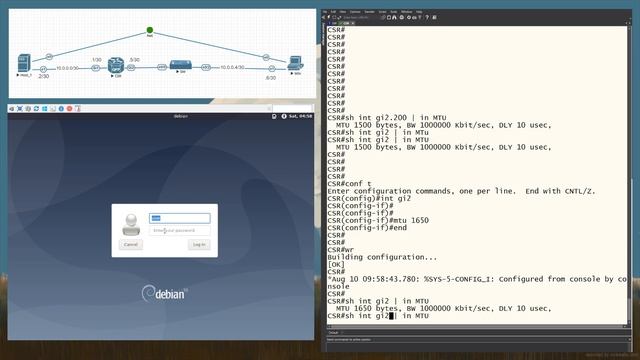Click the question mark help icon in terminal toolbar

[x=427, y=18]
